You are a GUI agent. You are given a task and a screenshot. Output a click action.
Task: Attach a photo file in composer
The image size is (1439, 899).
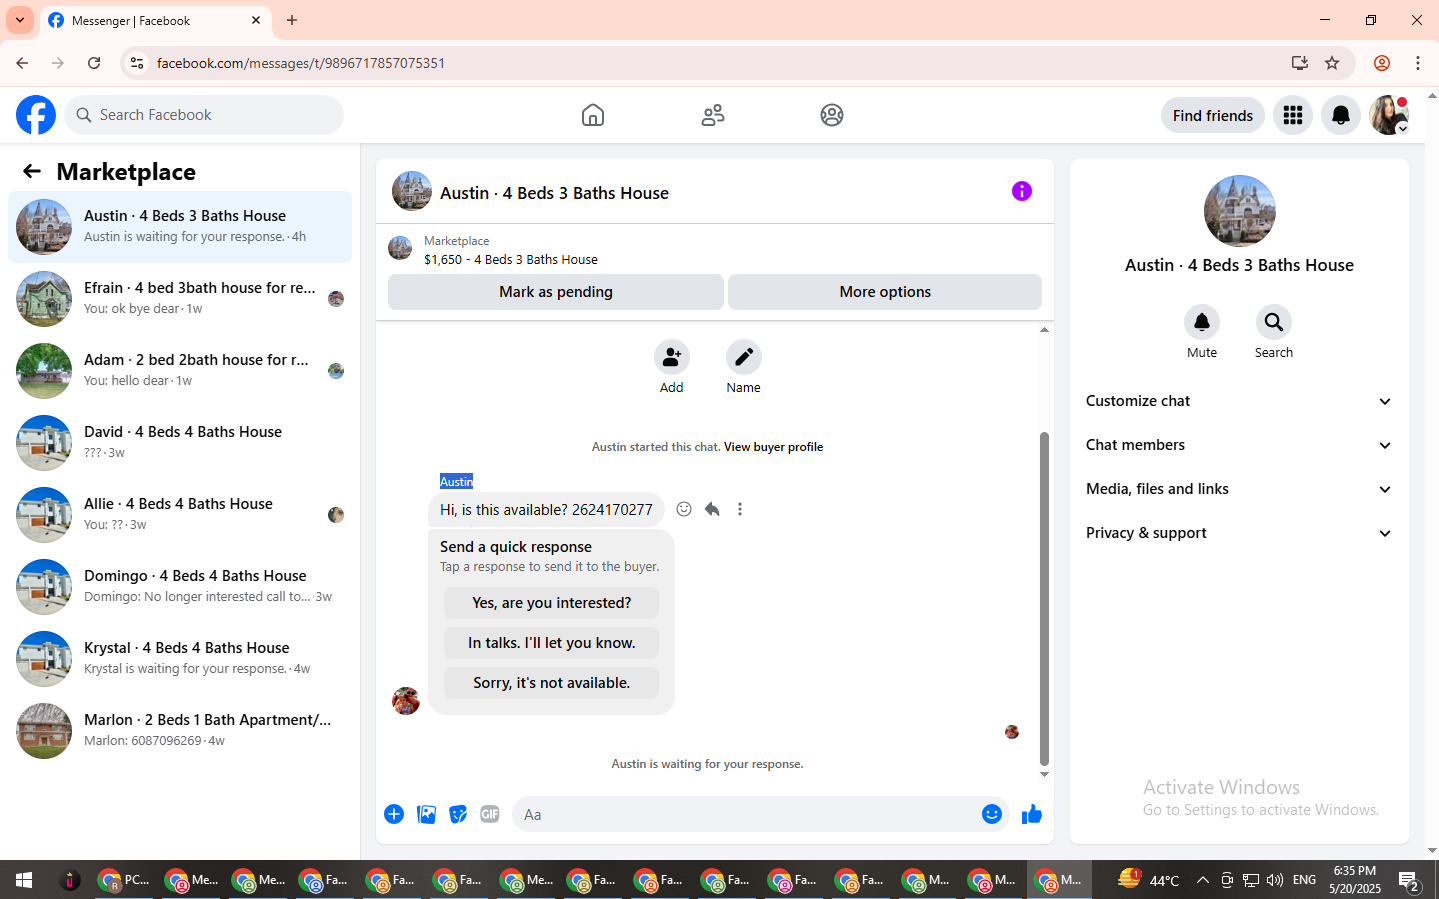click(x=426, y=814)
